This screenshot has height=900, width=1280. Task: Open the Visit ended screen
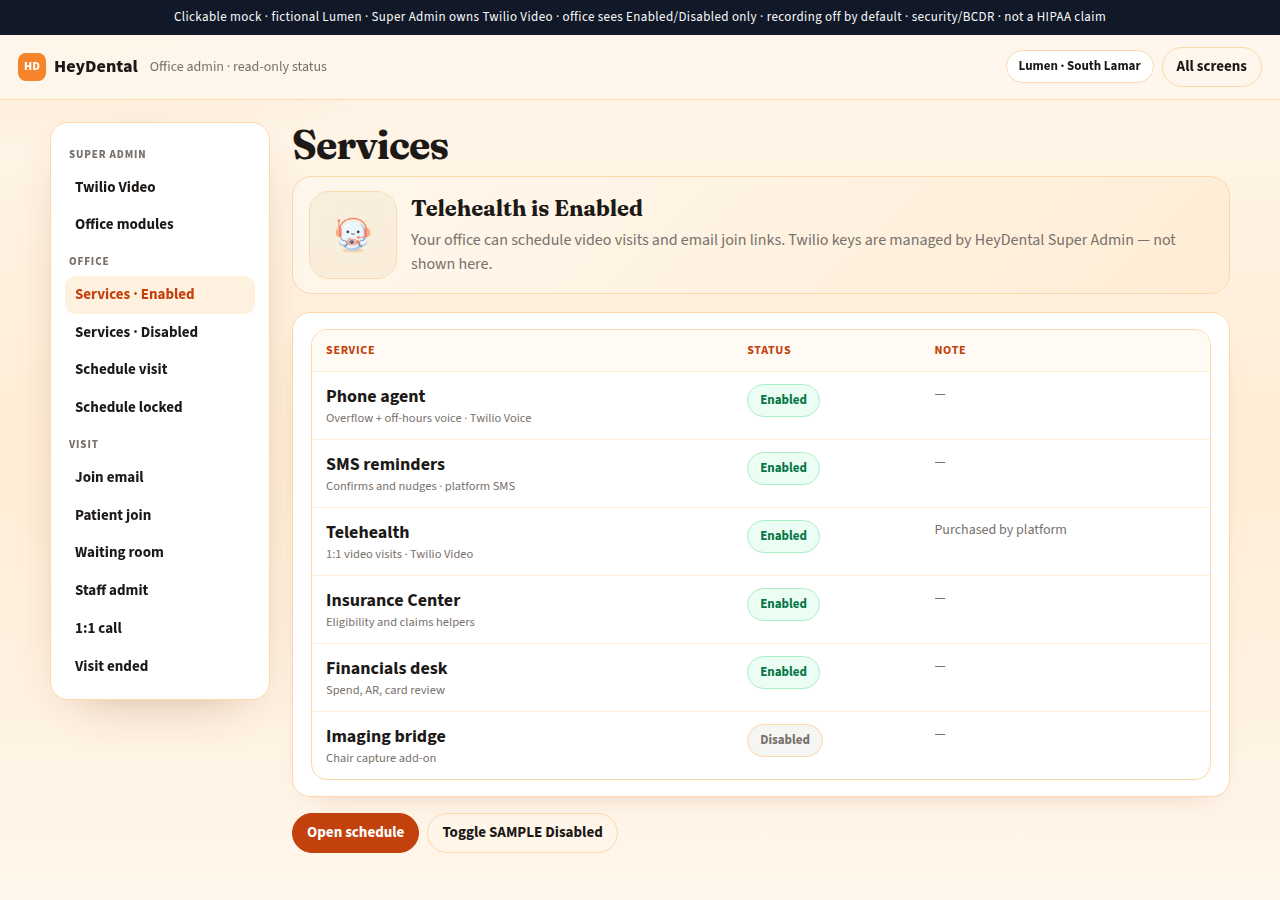click(x=160, y=666)
